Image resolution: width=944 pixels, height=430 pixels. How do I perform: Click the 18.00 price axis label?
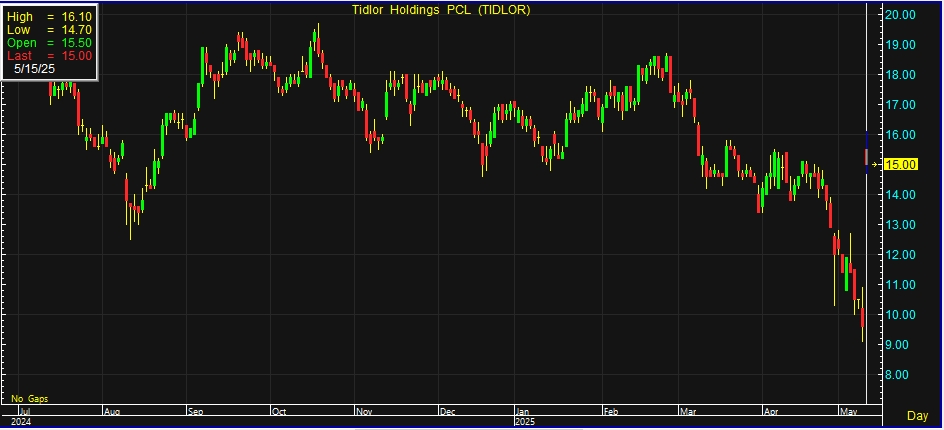coord(901,75)
